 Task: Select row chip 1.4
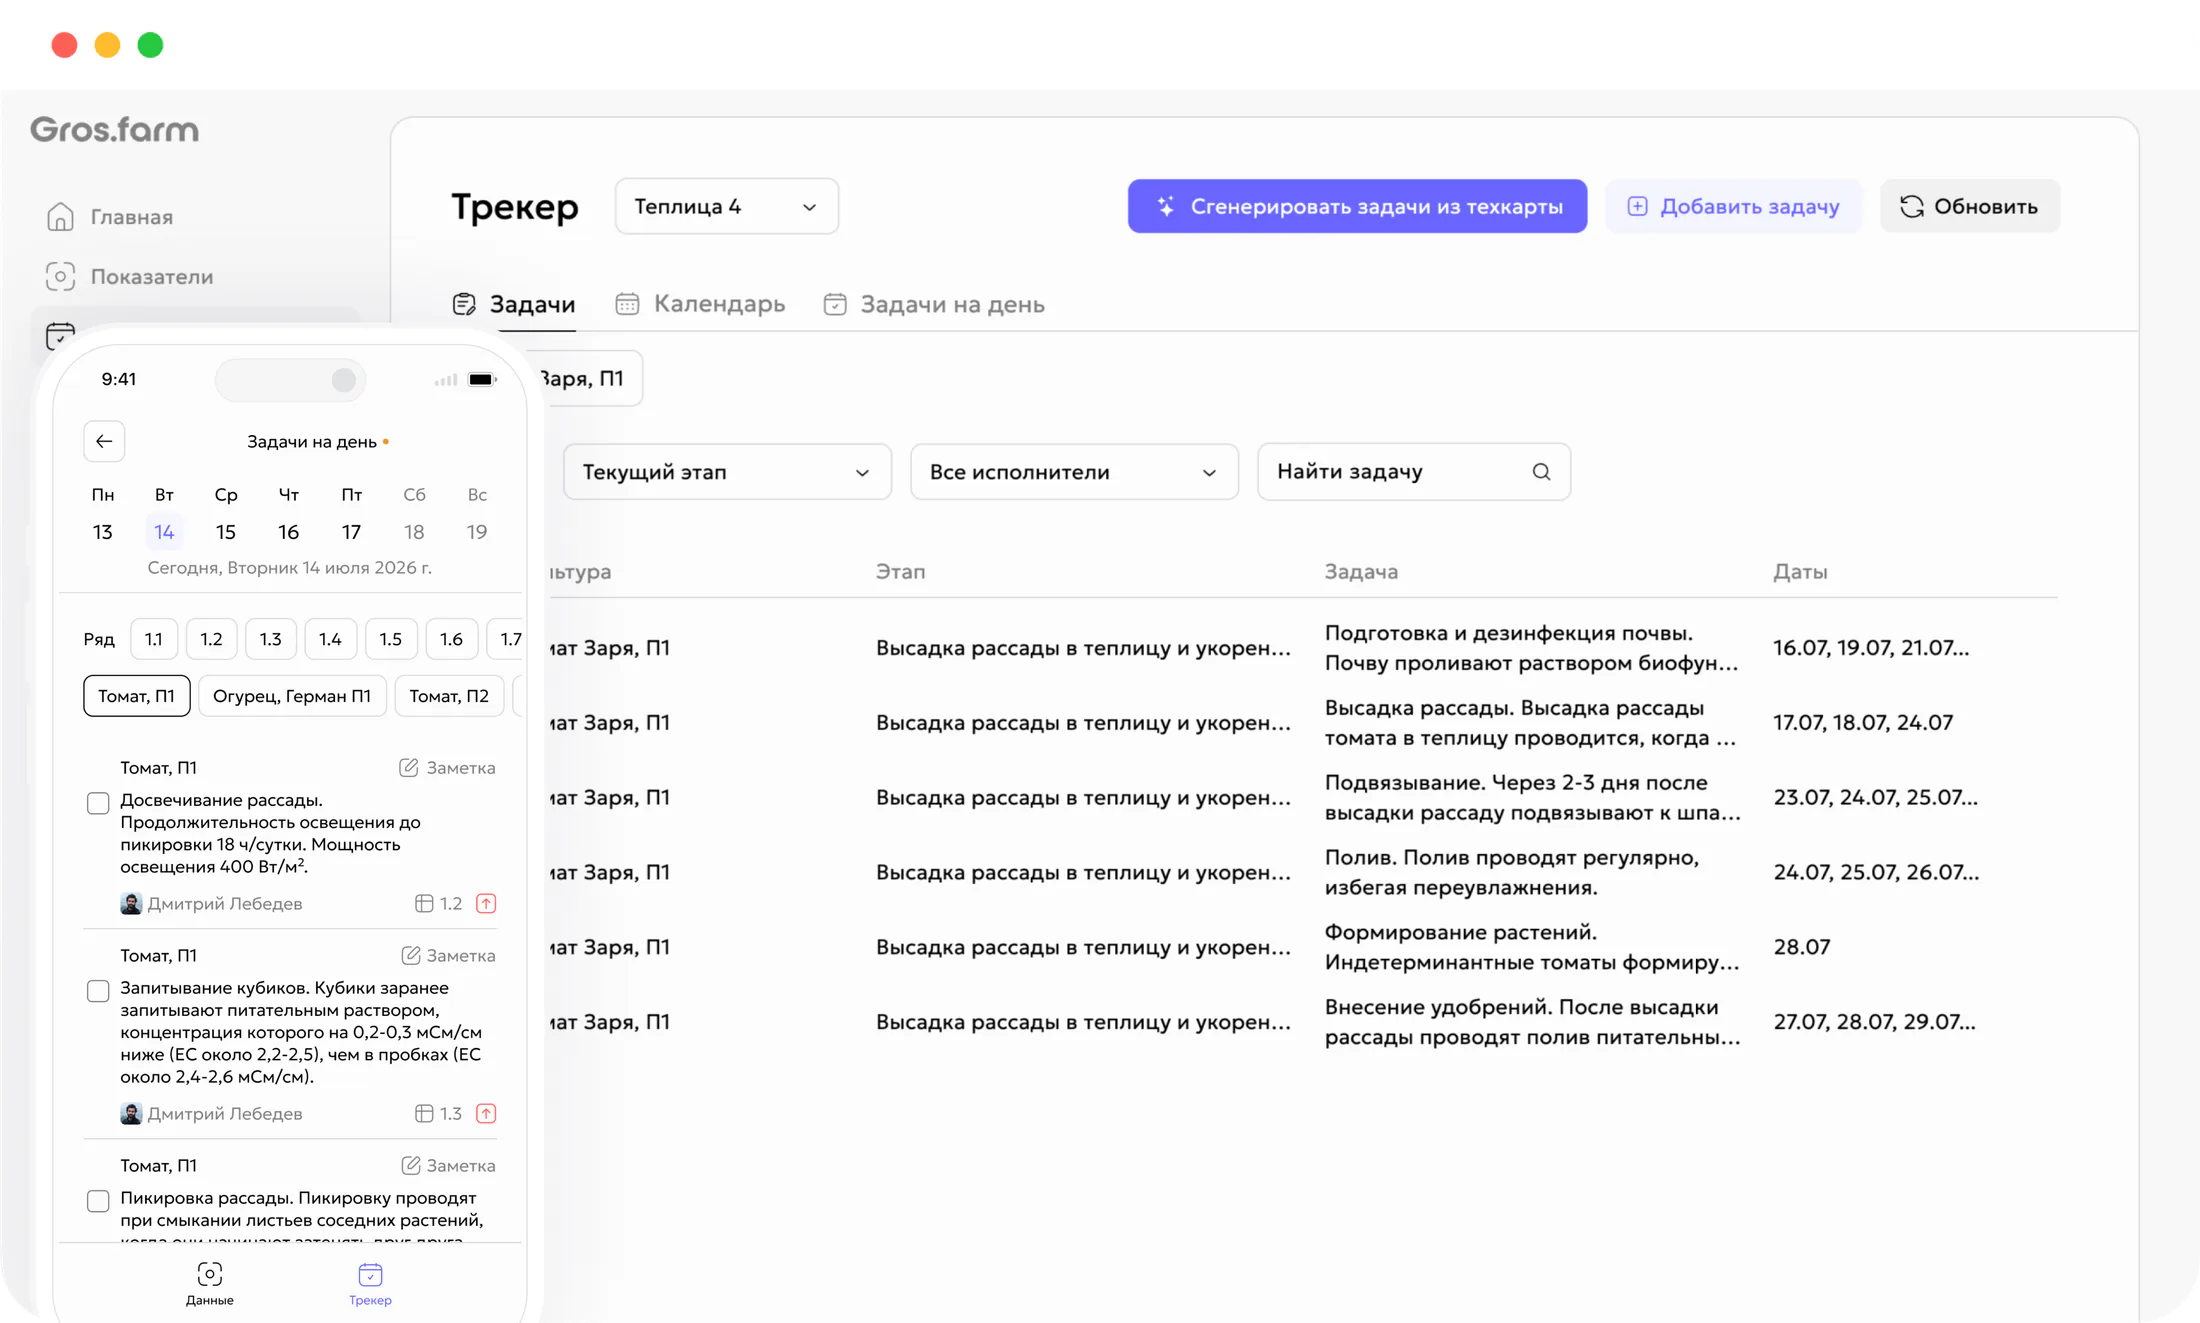(x=330, y=639)
